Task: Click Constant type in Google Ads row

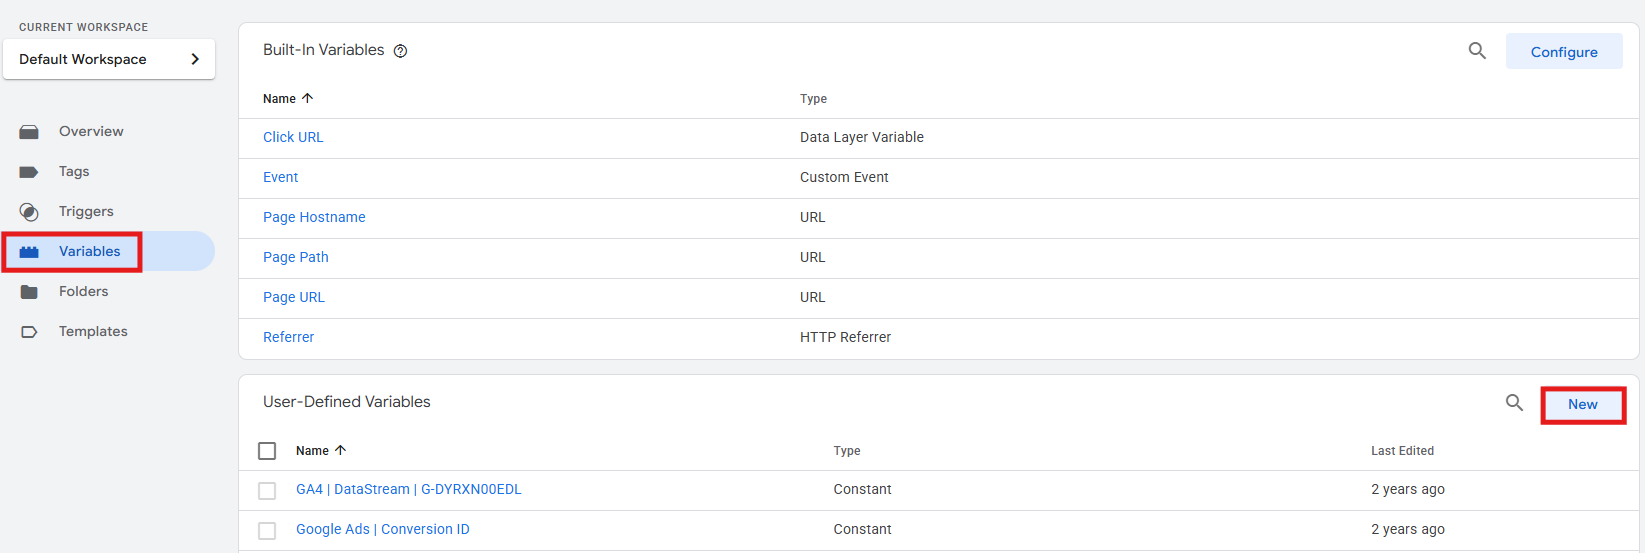Action: point(862,529)
